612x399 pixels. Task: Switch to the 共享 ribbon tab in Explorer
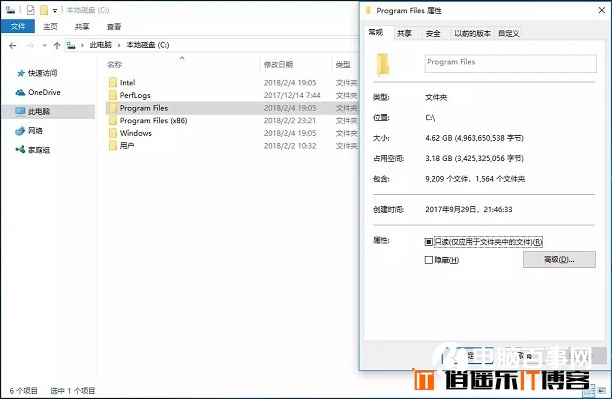82,27
